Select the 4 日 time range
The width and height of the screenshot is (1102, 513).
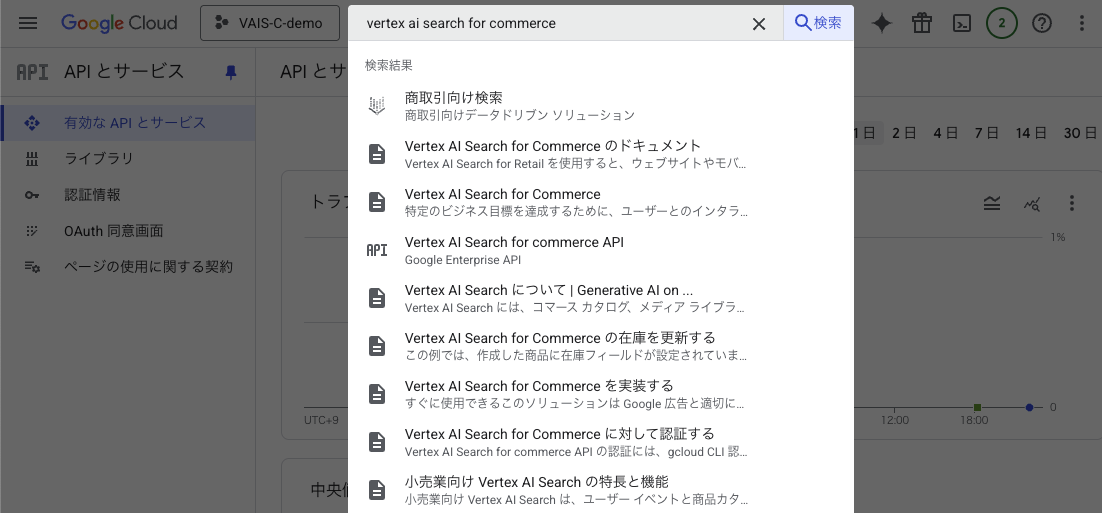tap(945, 133)
